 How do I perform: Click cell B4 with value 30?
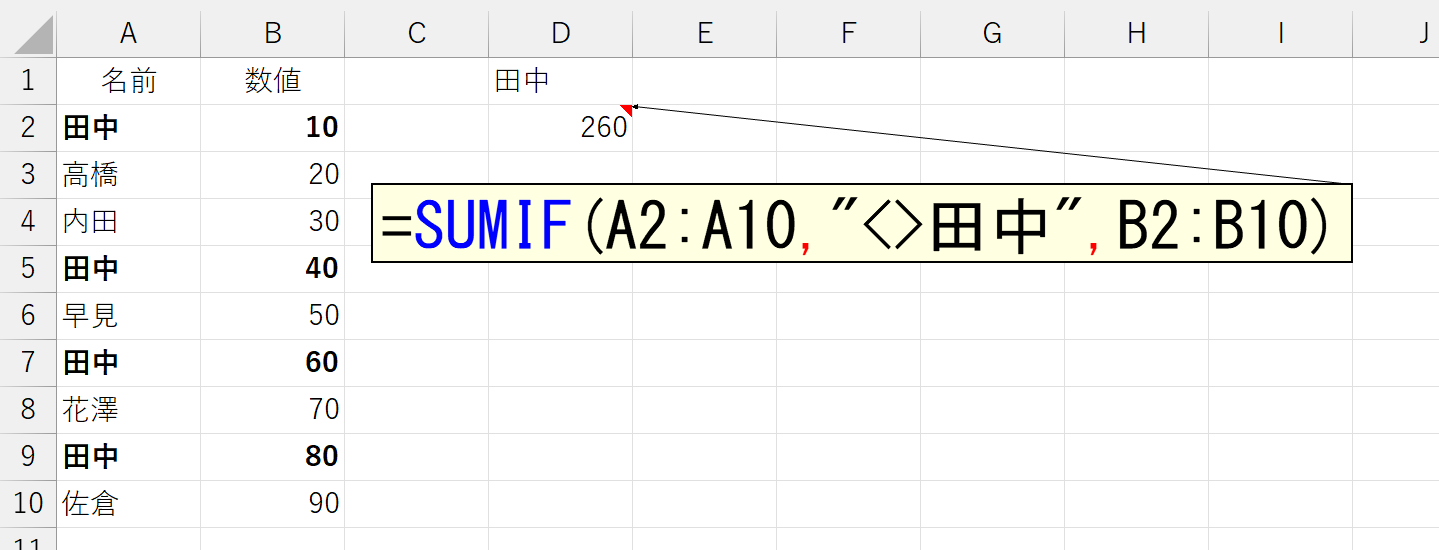pos(272,222)
